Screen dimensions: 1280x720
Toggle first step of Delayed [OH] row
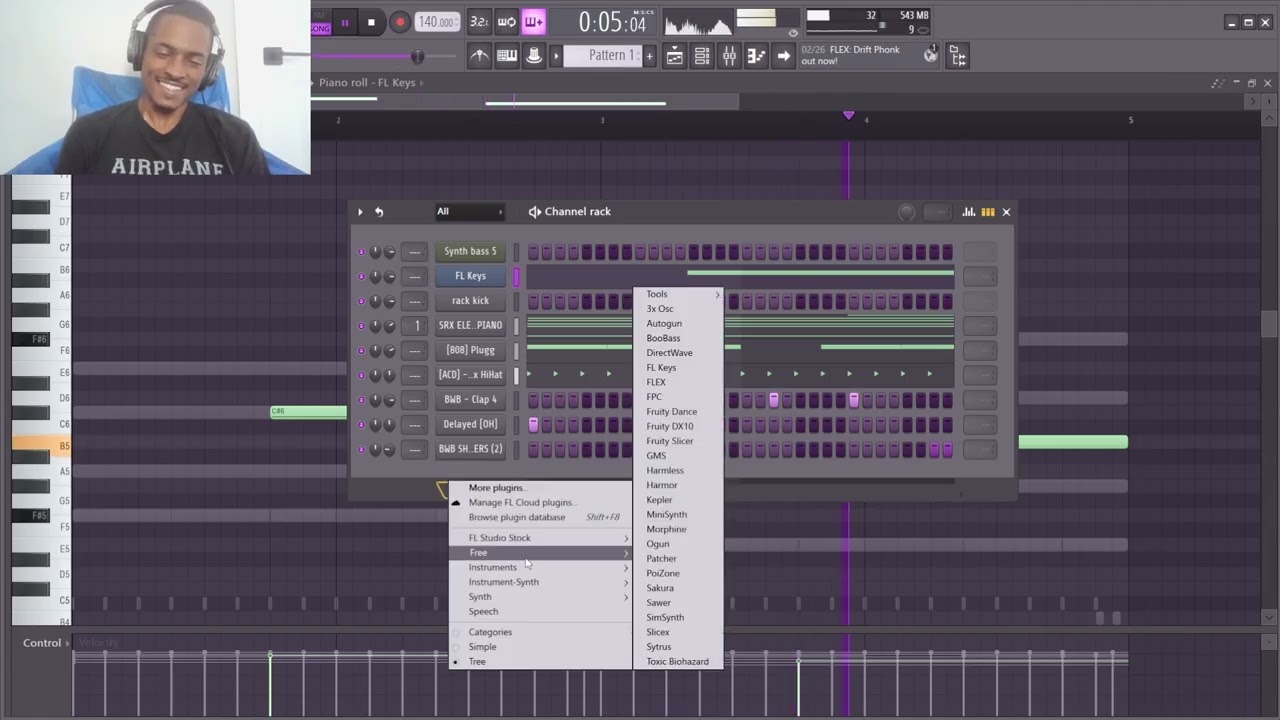pos(533,425)
